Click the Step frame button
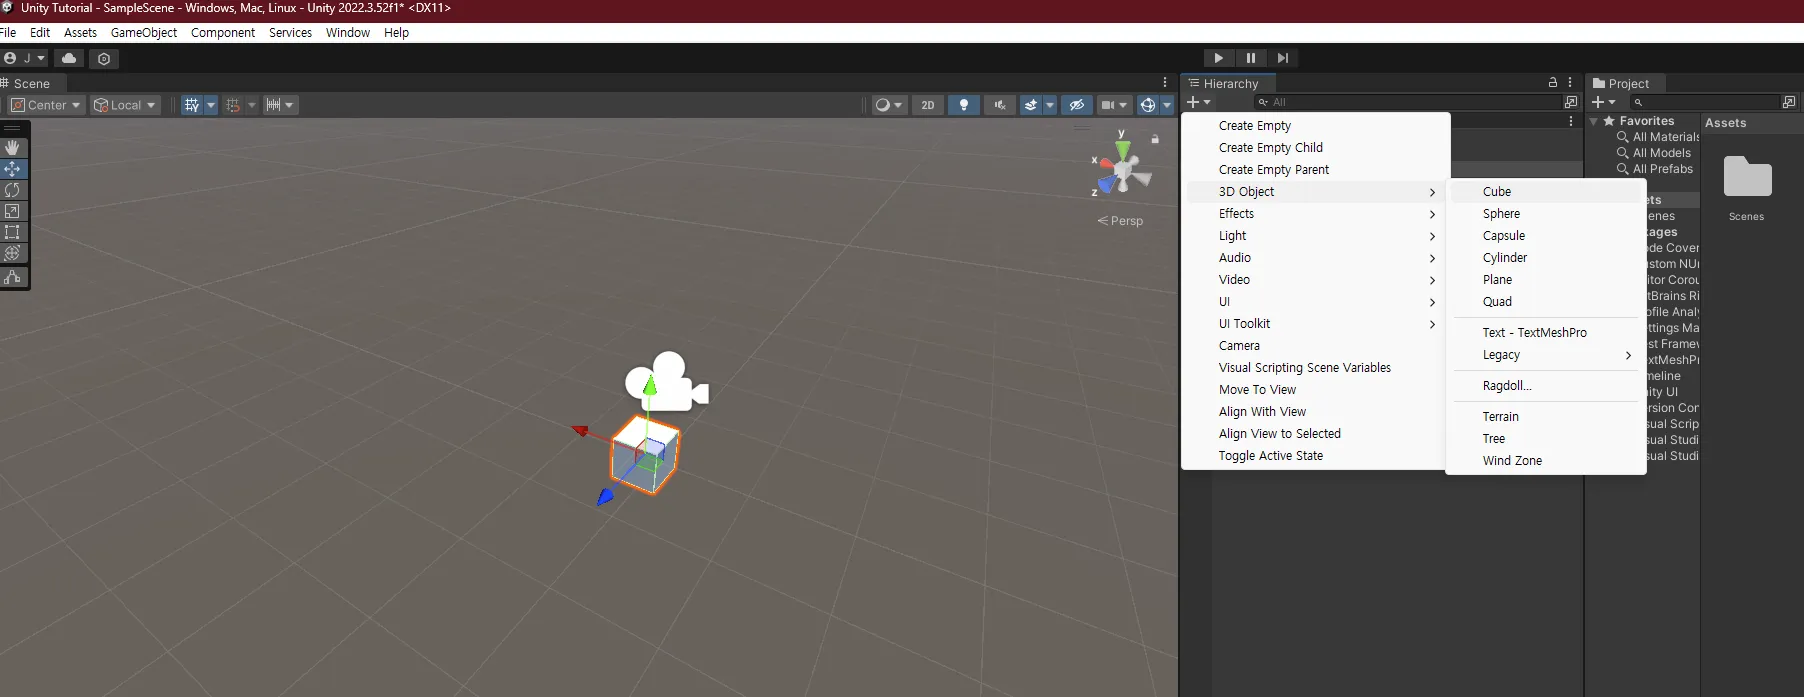 (1283, 58)
